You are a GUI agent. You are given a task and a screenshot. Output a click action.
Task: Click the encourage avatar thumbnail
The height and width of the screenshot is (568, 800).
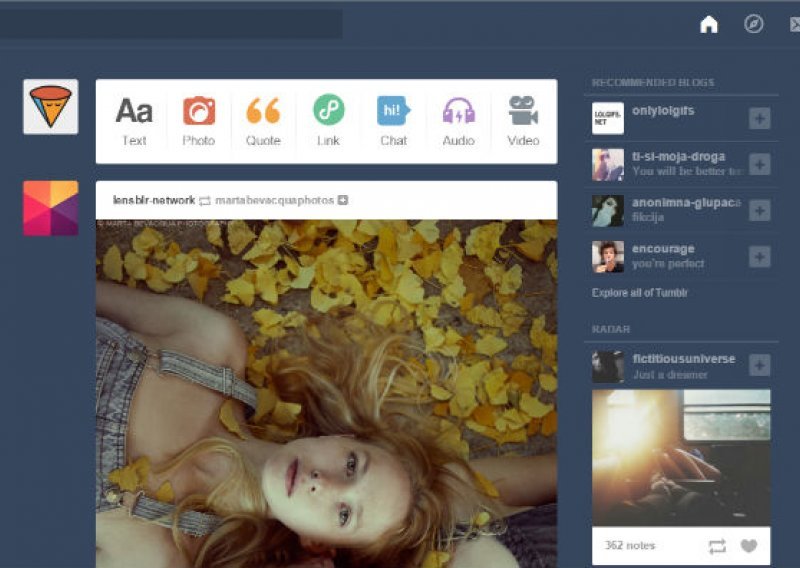608,256
